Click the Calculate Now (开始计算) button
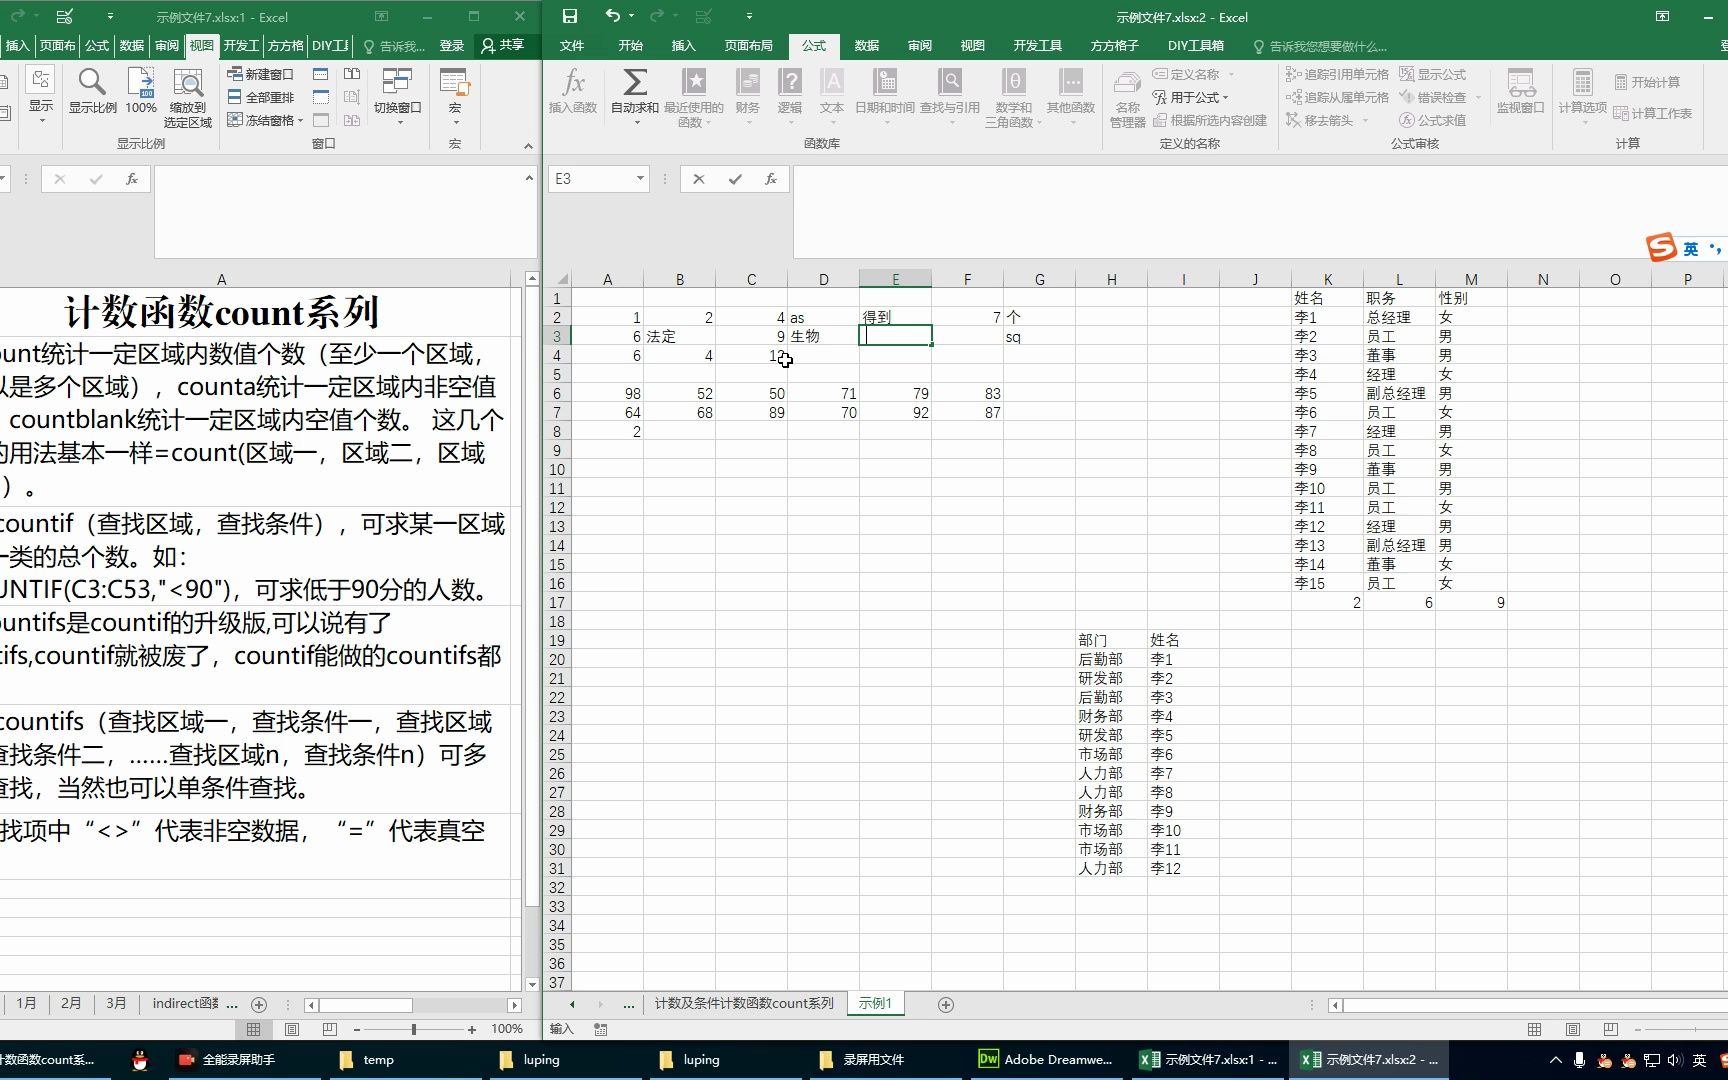Image resolution: width=1728 pixels, height=1080 pixels. pyautogui.click(x=1647, y=82)
